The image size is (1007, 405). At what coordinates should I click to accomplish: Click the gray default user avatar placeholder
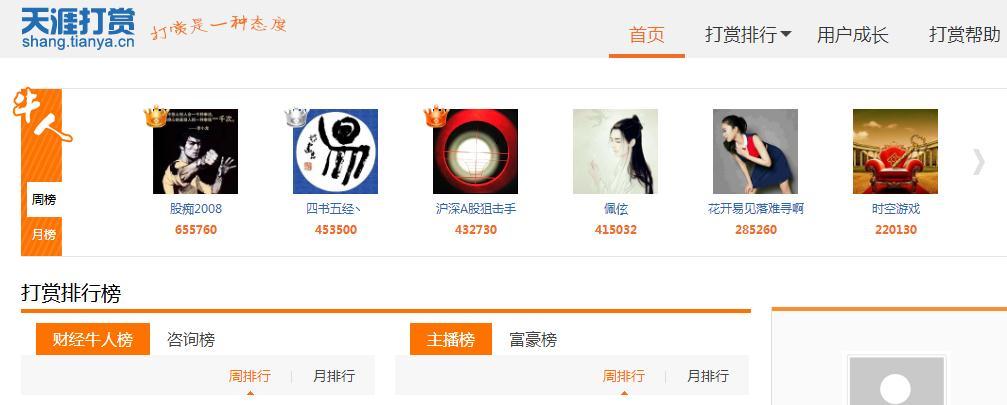(x=896, y=380)
